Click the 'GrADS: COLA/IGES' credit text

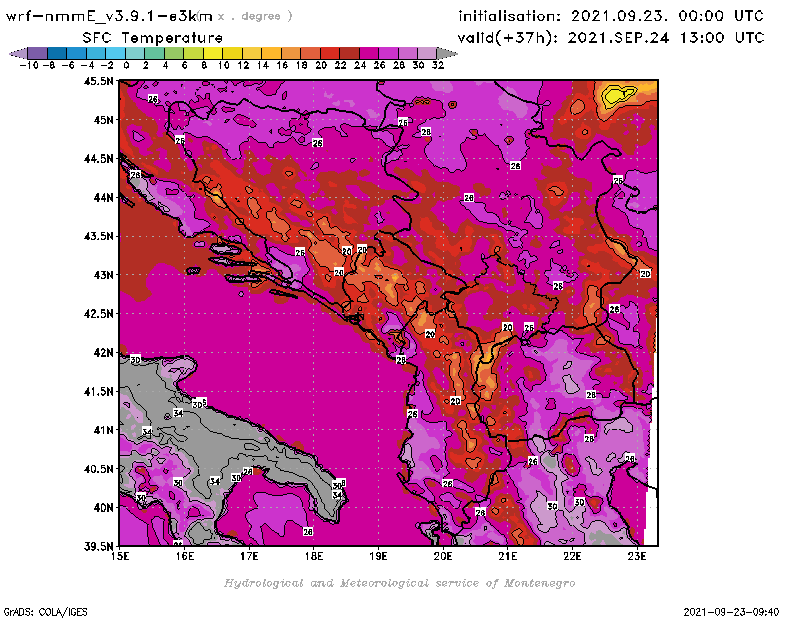tap(45, 612)
